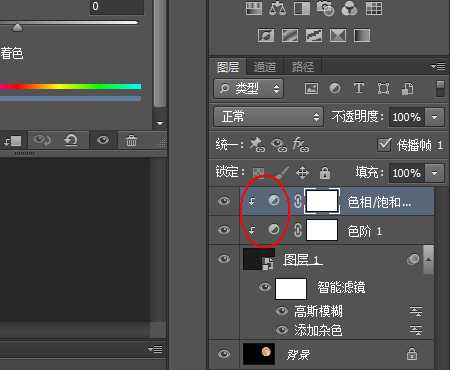Lock transparent pixels of the layer

[x=258, y=172]
